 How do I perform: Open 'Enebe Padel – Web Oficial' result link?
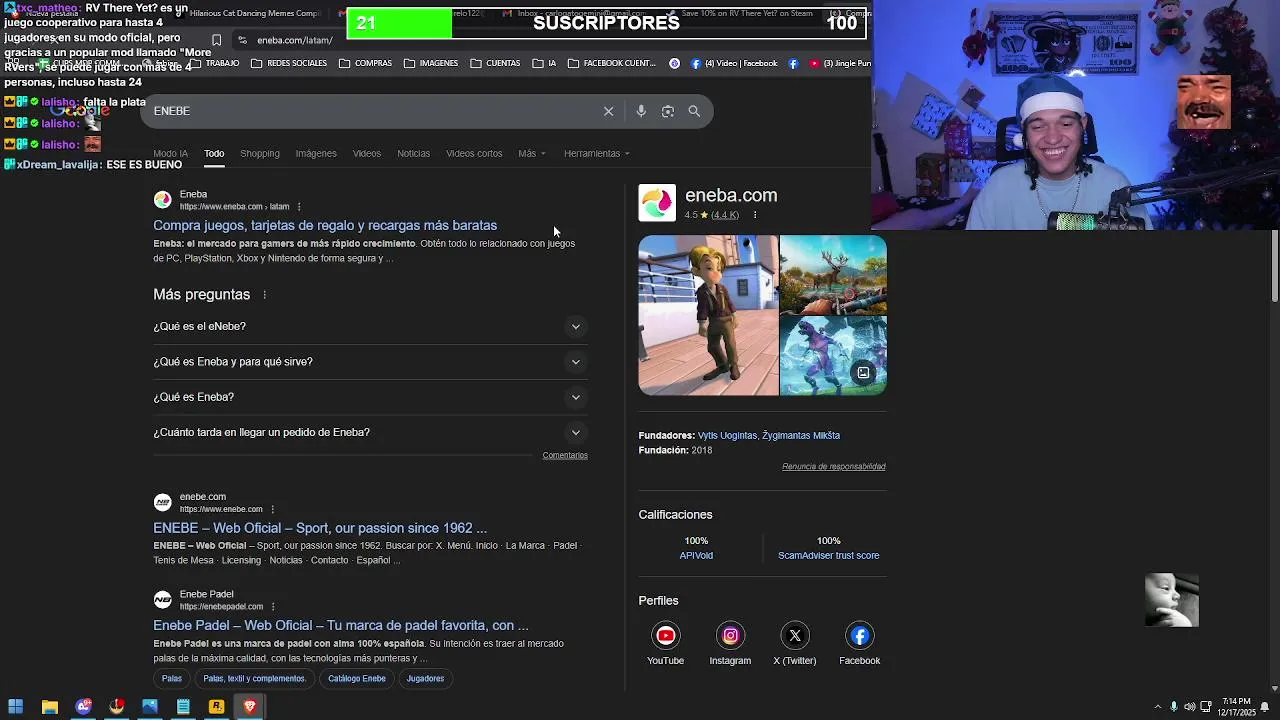pyautogui.click(x=341, y=625)
